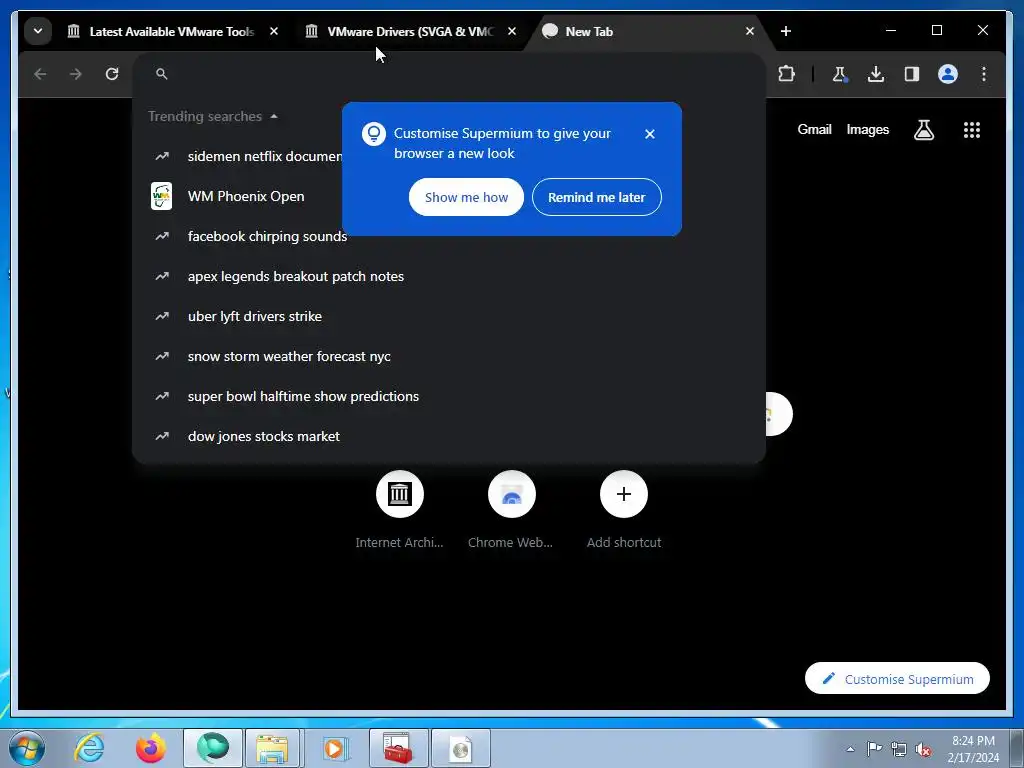This screenshot has height=768, width=1024.
Task: Click Remind me later button
Action: coord(596,197)
